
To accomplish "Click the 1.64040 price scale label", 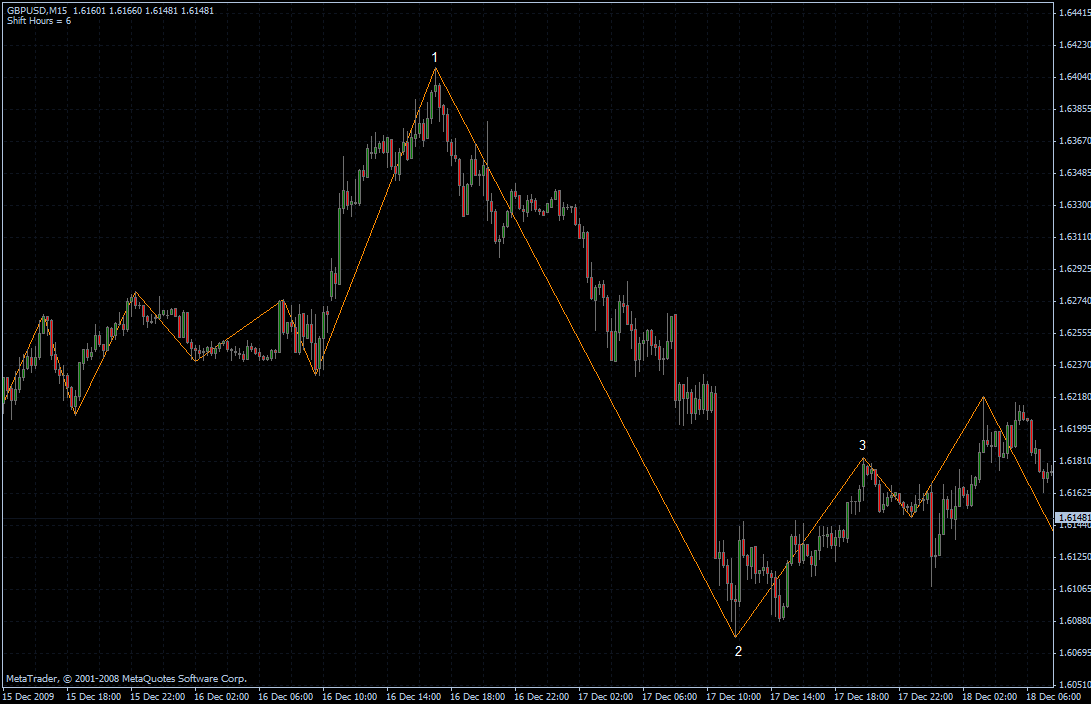I will (x=1074, y=77).
